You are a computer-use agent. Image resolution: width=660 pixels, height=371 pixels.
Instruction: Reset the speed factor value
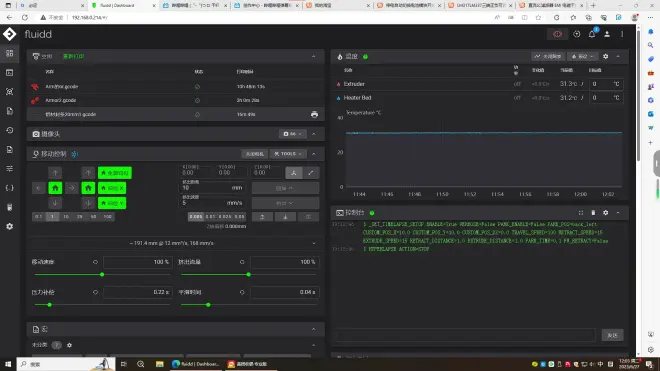(95, 262)
